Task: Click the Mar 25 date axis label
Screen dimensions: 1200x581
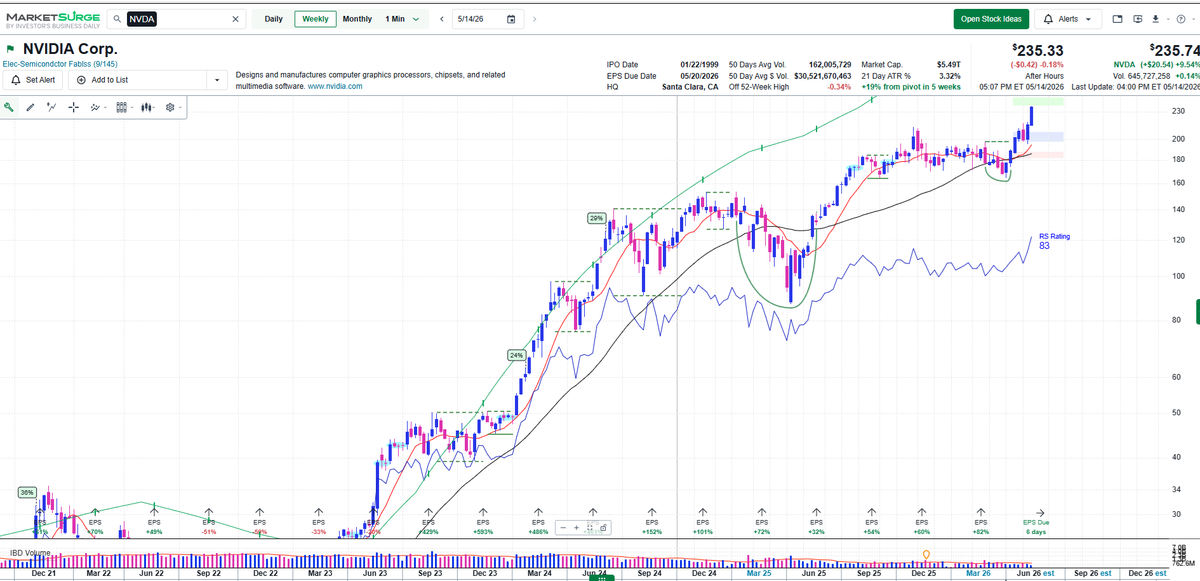Action: pyautogui.click(x=761, y=573)
